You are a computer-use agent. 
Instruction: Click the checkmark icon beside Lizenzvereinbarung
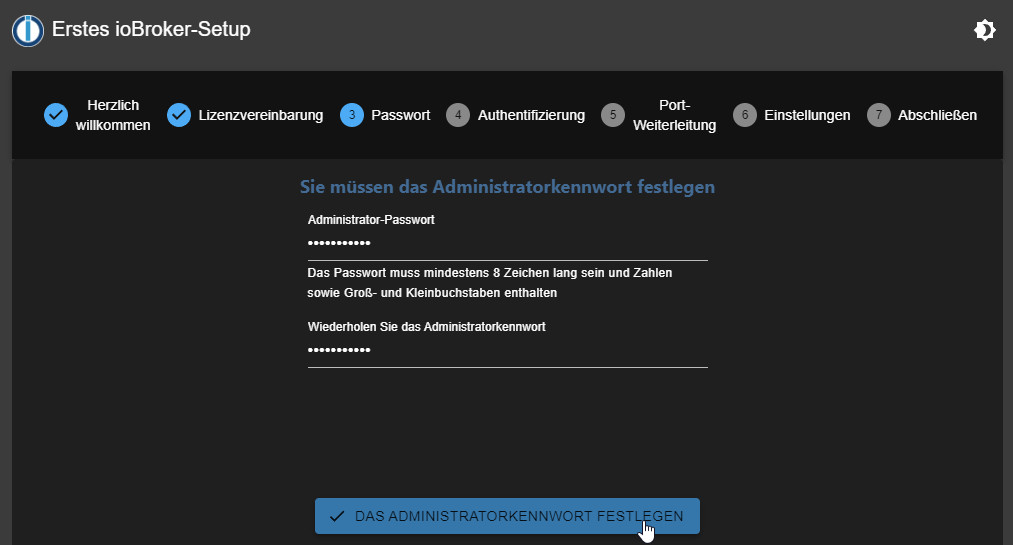pyautogui.click(x=179, y=115)
